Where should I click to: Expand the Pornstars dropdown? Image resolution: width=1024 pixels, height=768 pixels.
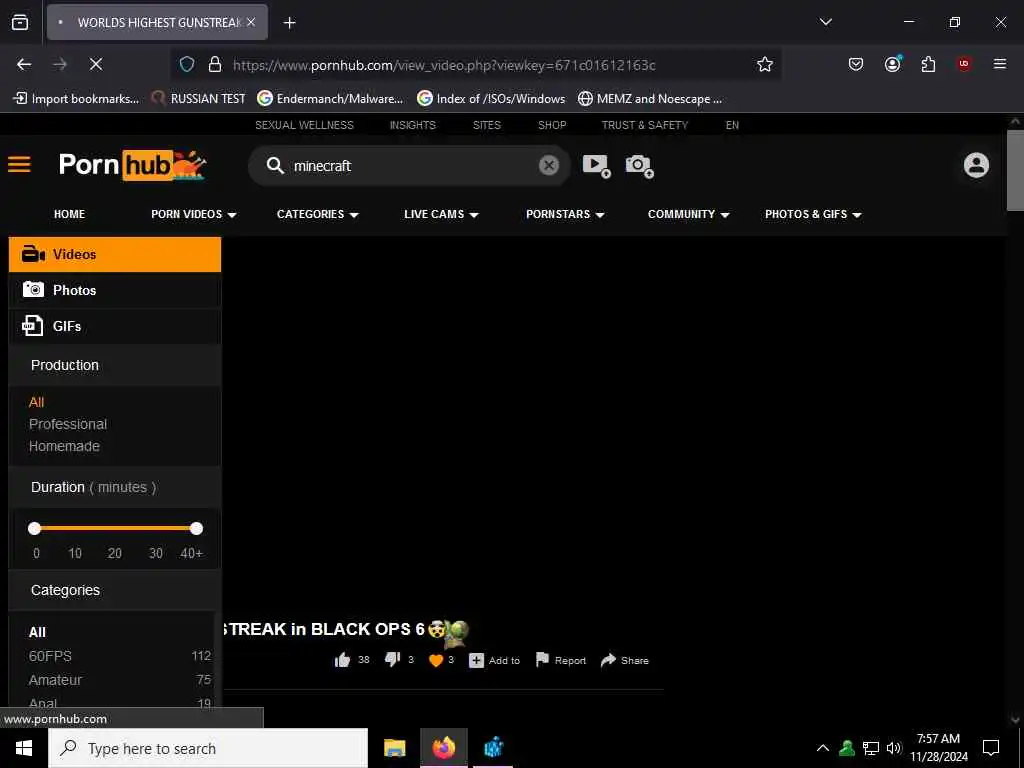(x=565, y=214)
